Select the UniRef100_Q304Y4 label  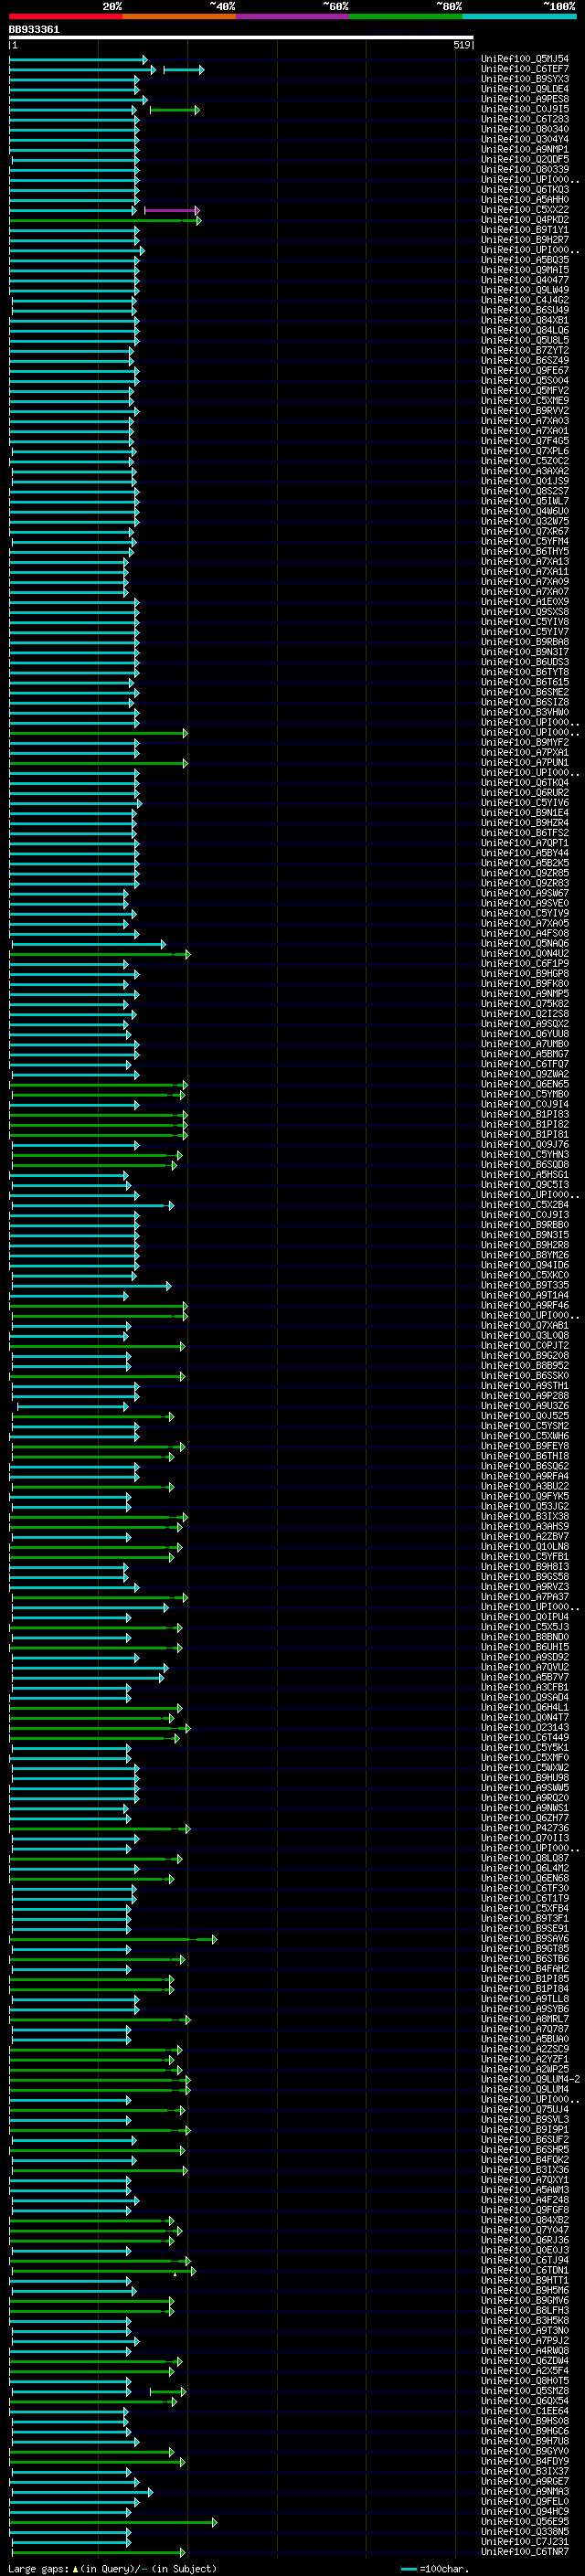coord(525,139)
